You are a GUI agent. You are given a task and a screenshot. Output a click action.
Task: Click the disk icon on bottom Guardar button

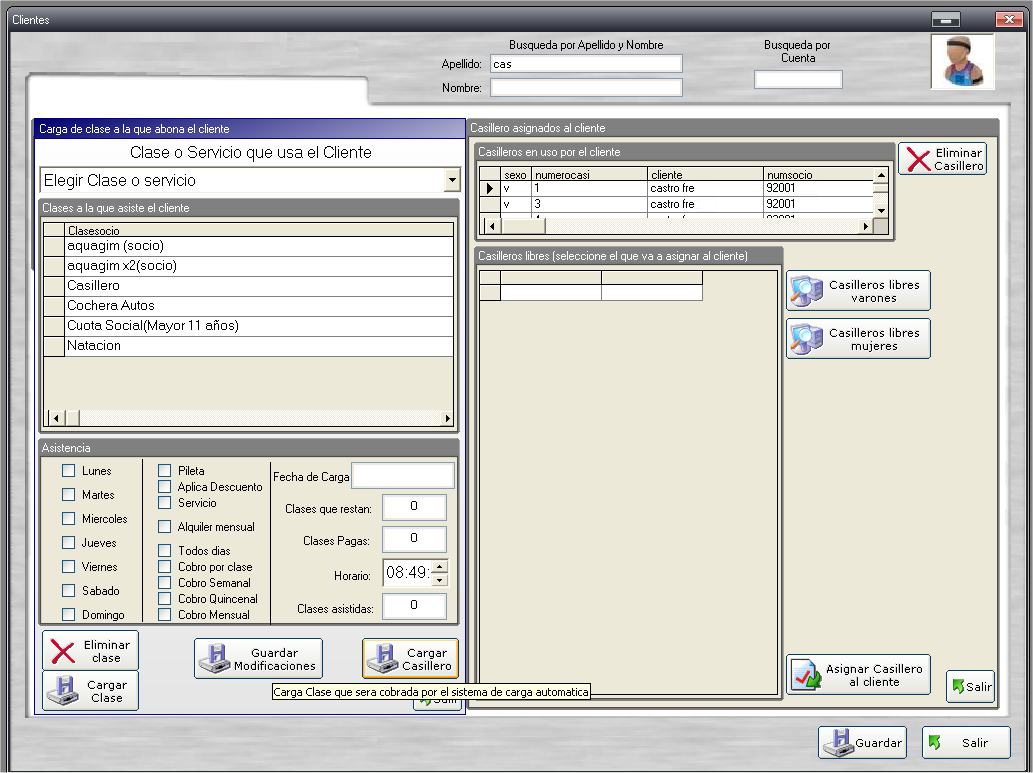tap(839, 743)
